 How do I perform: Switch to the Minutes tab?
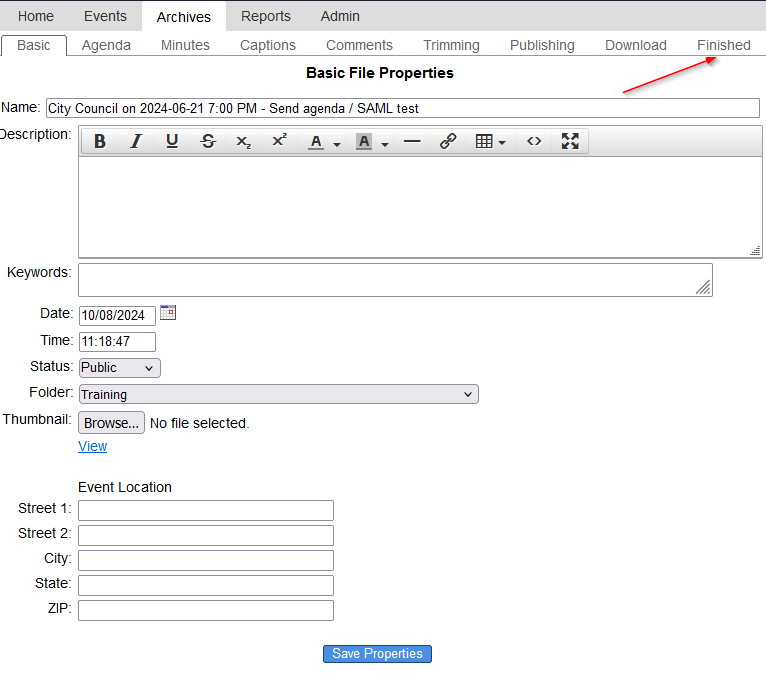click(185, 45)
